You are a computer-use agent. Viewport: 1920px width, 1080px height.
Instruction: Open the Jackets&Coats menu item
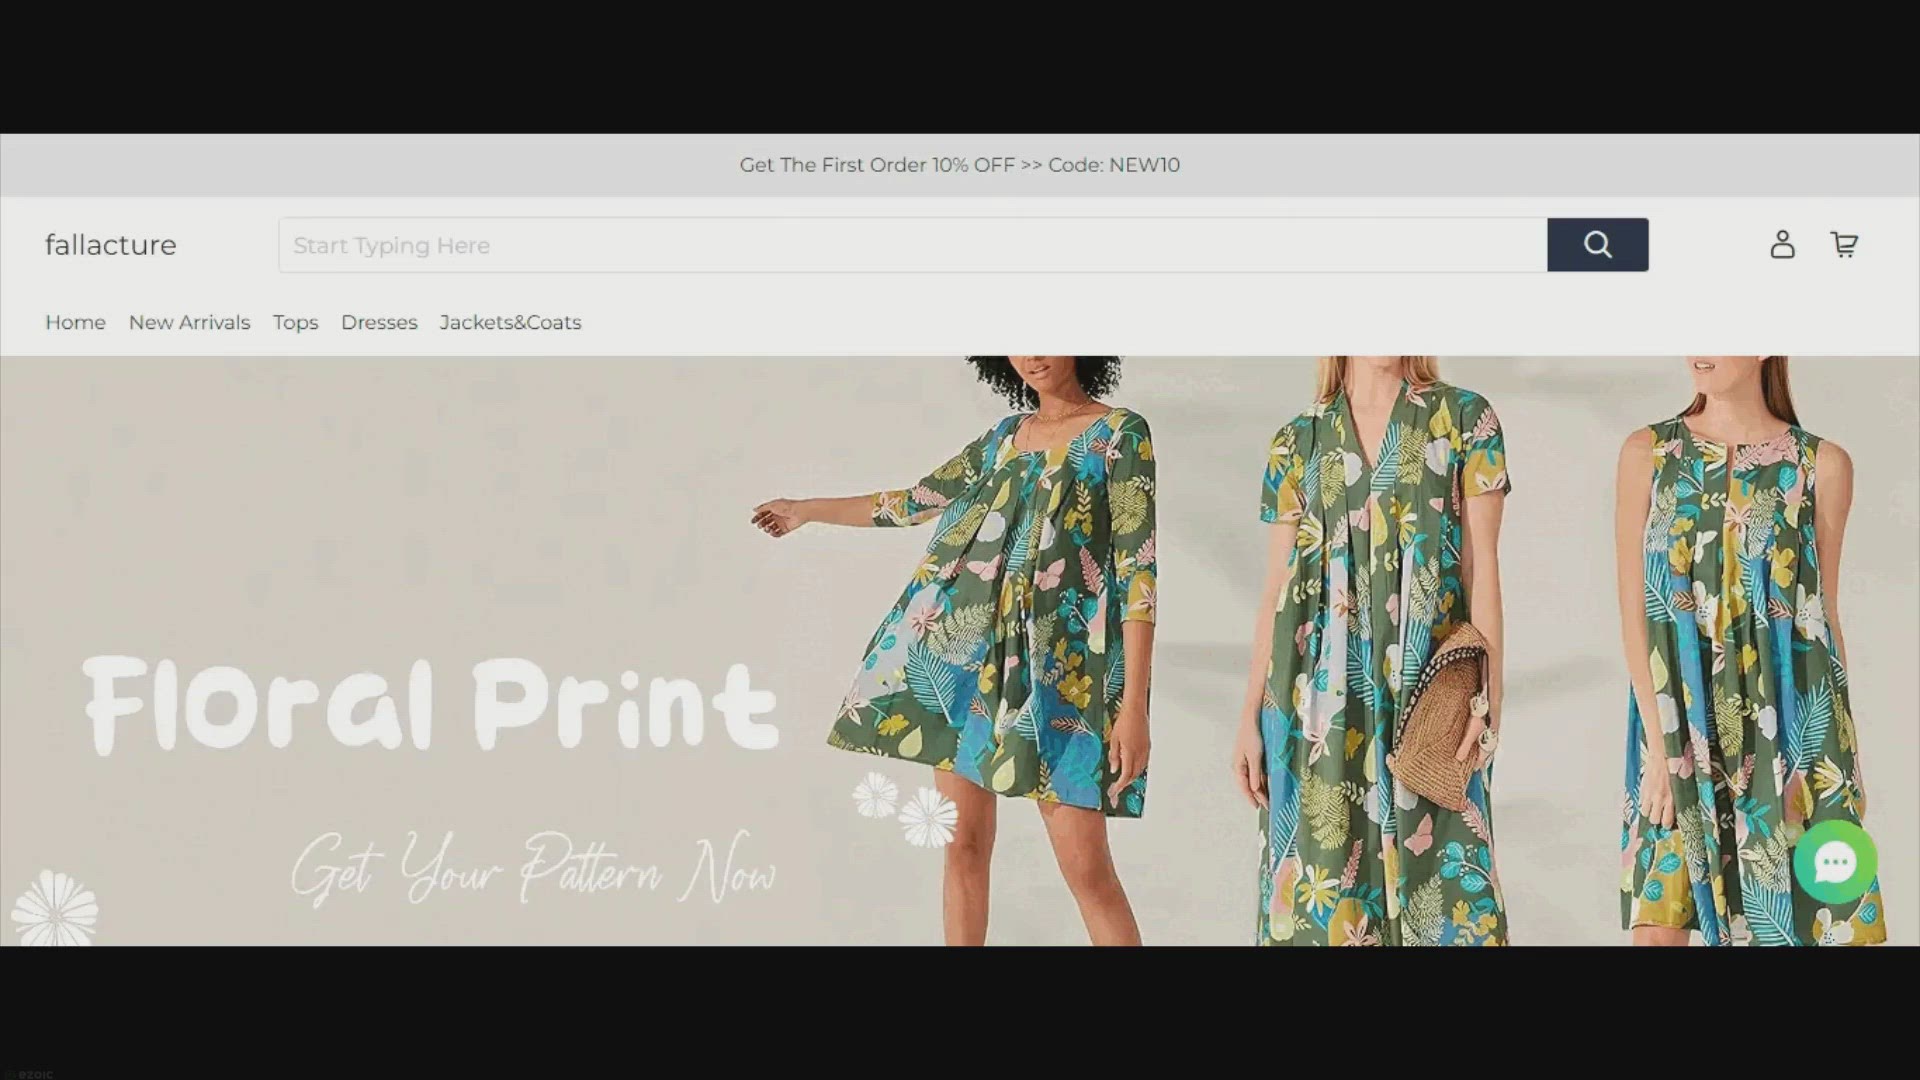pos(510,322)
